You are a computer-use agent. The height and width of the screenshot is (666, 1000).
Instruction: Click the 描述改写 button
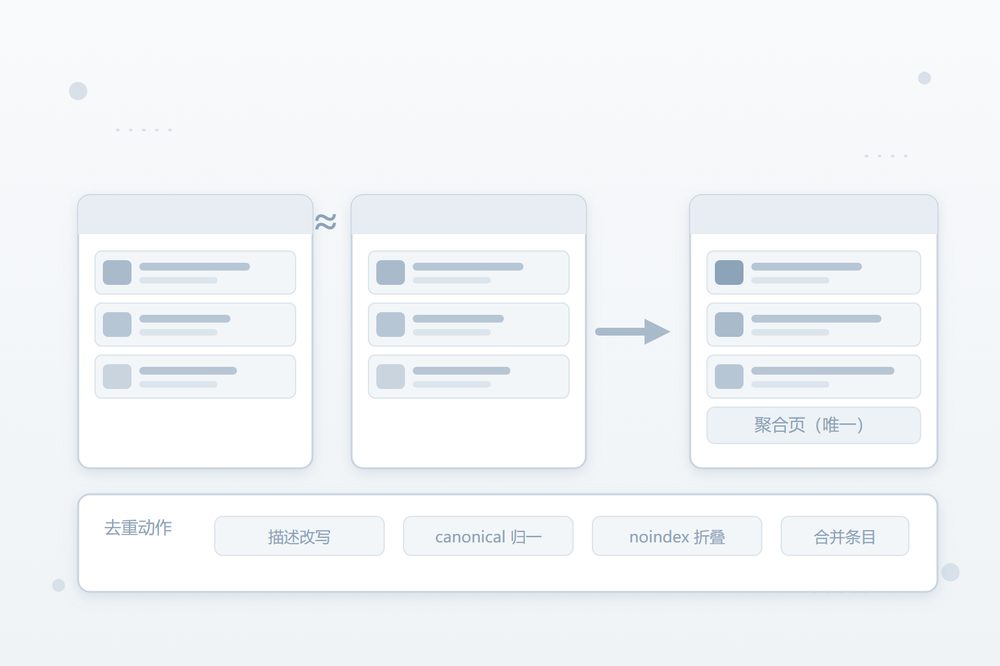click(x=299, y=536)
